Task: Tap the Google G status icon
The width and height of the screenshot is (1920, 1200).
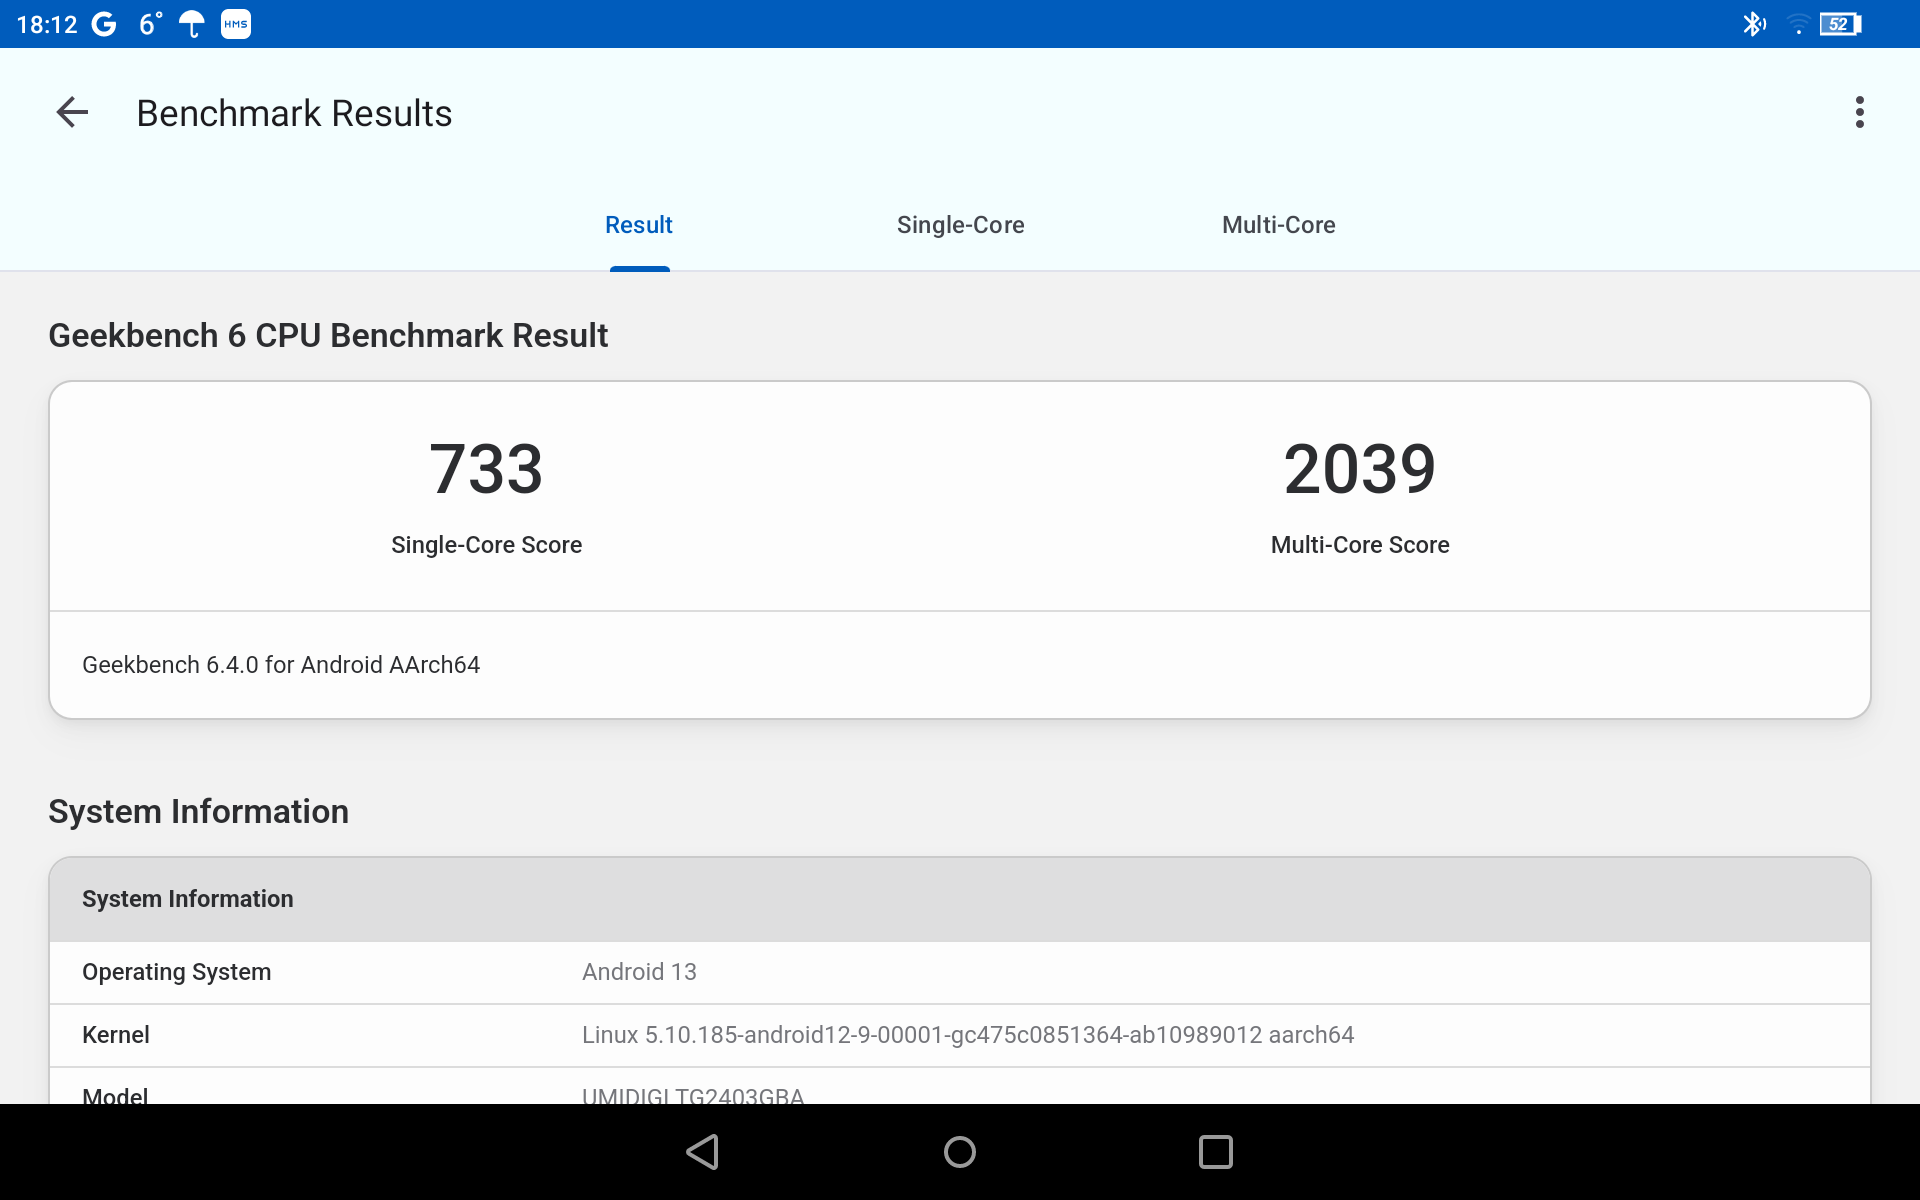Action: 104,24
